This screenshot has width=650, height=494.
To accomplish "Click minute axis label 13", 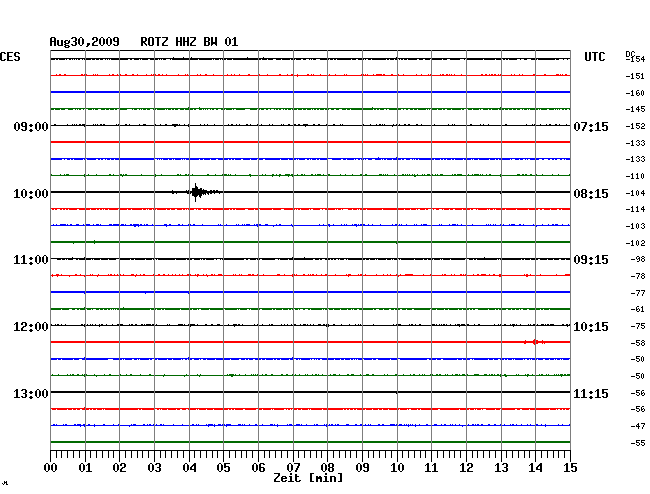I will point(501,468).
